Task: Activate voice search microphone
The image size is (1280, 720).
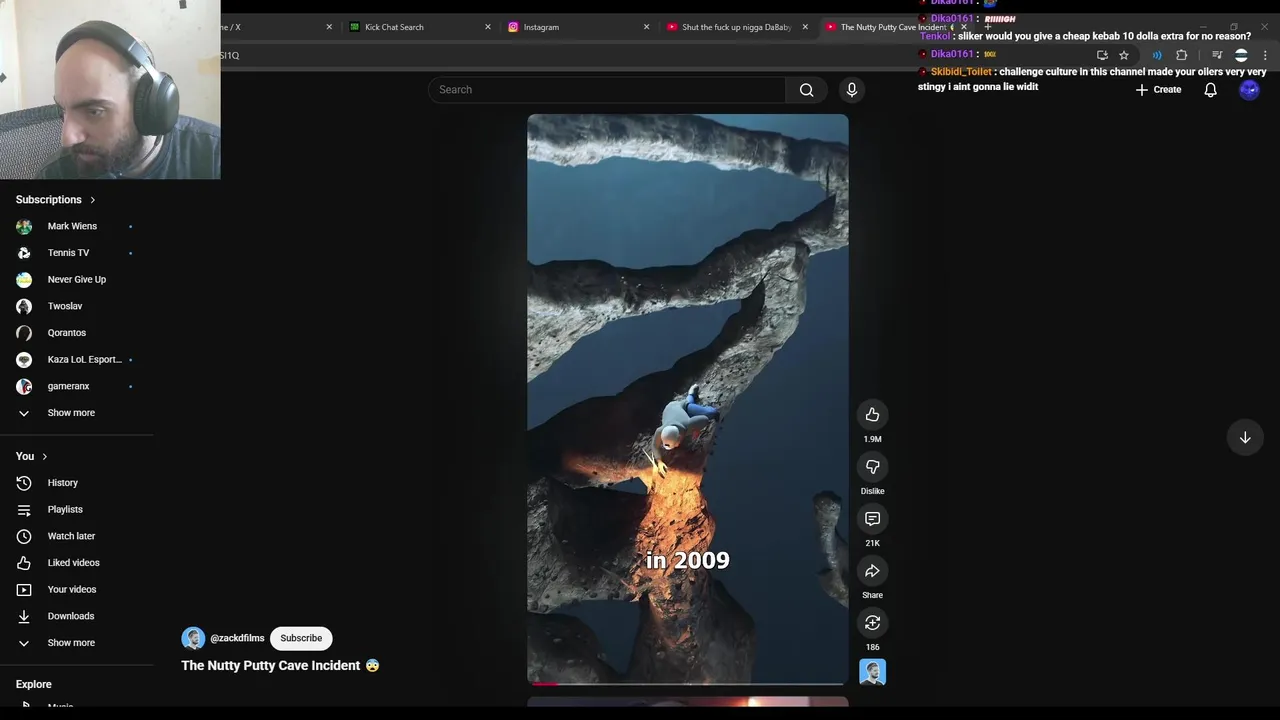Action: [x=852, y=90]
